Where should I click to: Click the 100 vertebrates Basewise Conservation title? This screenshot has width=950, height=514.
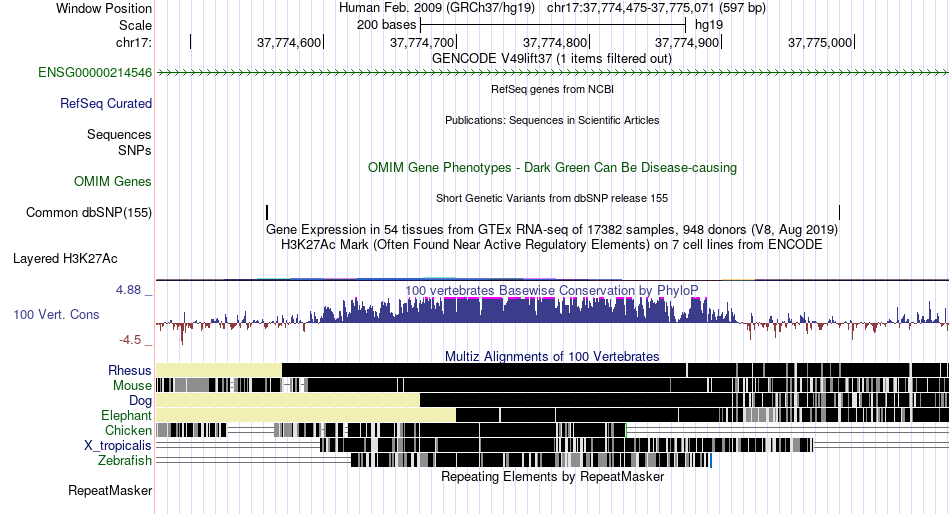click(x=552, y=290)
